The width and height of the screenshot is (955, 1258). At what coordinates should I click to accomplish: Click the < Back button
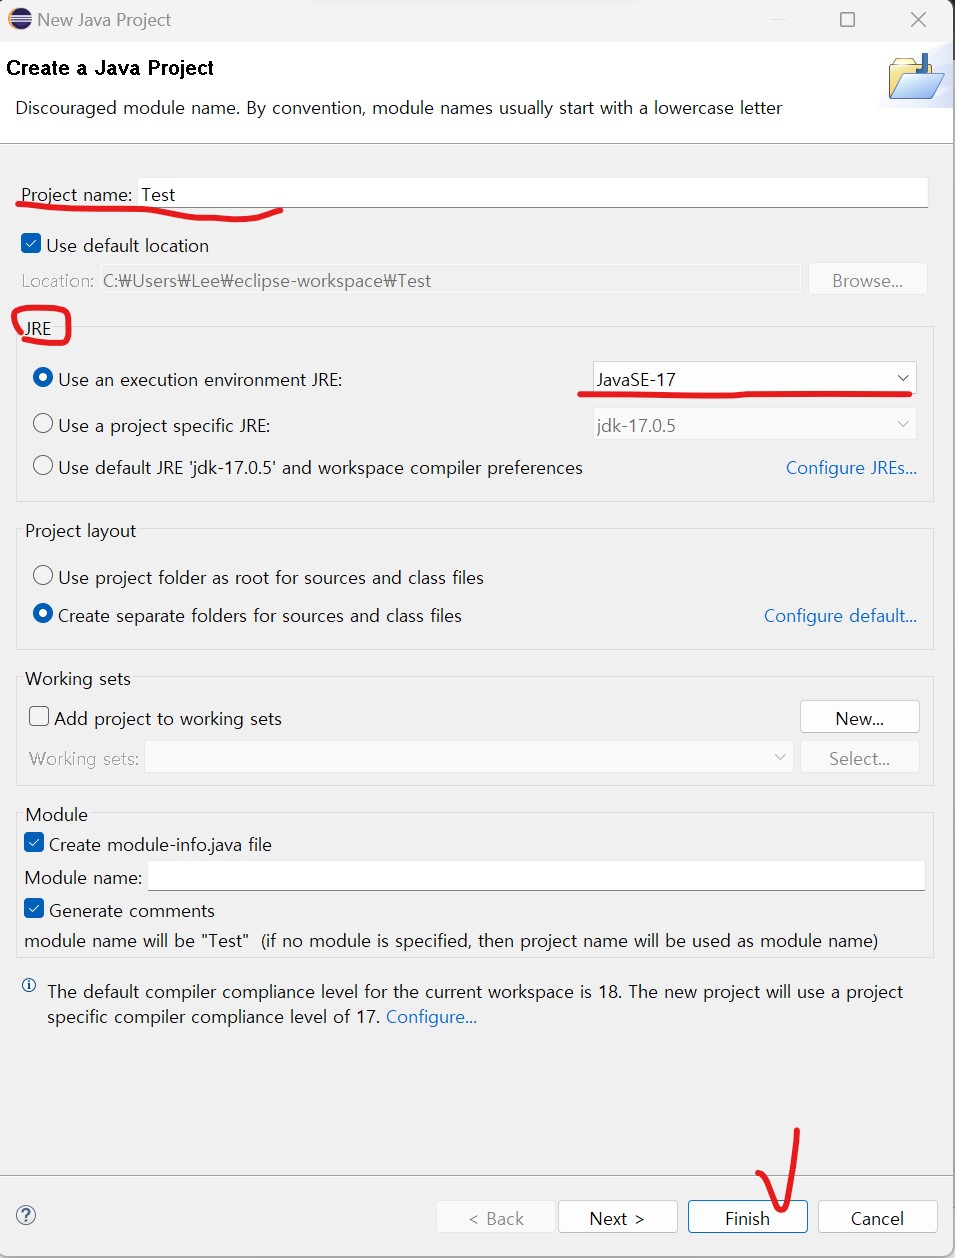tap(496, 1218)
